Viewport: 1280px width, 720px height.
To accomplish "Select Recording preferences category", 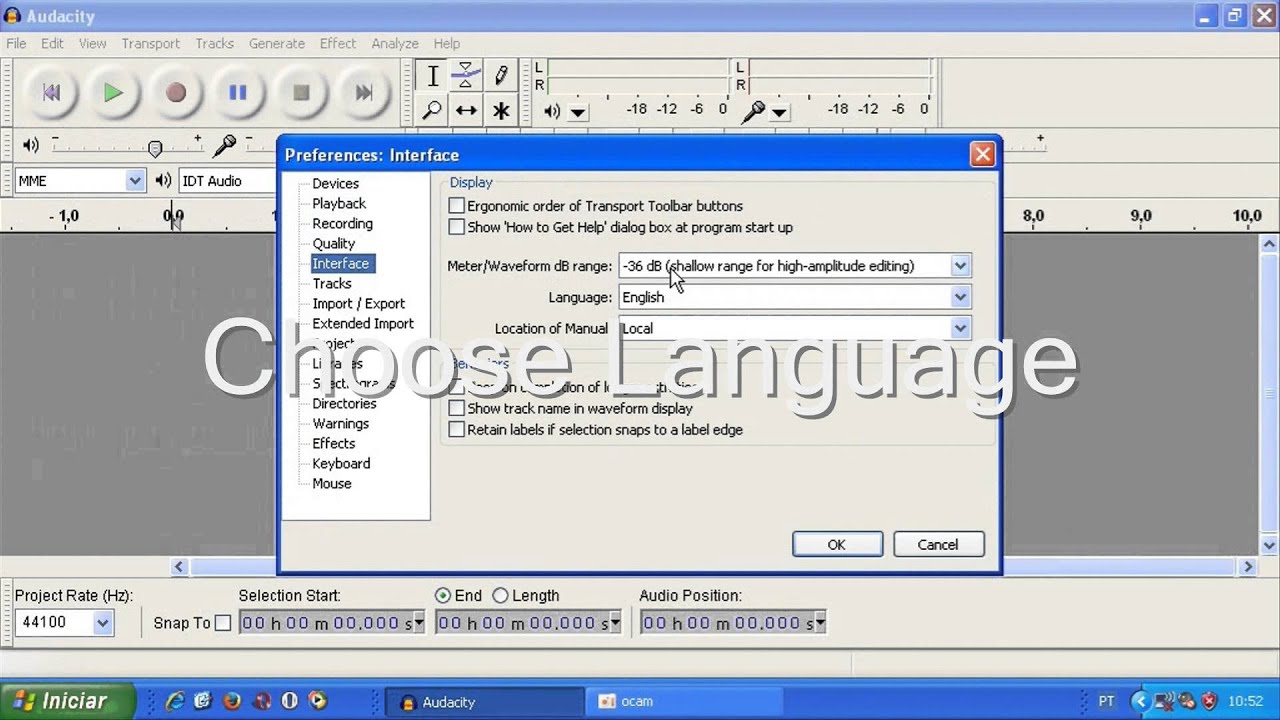I will (342, 223).
